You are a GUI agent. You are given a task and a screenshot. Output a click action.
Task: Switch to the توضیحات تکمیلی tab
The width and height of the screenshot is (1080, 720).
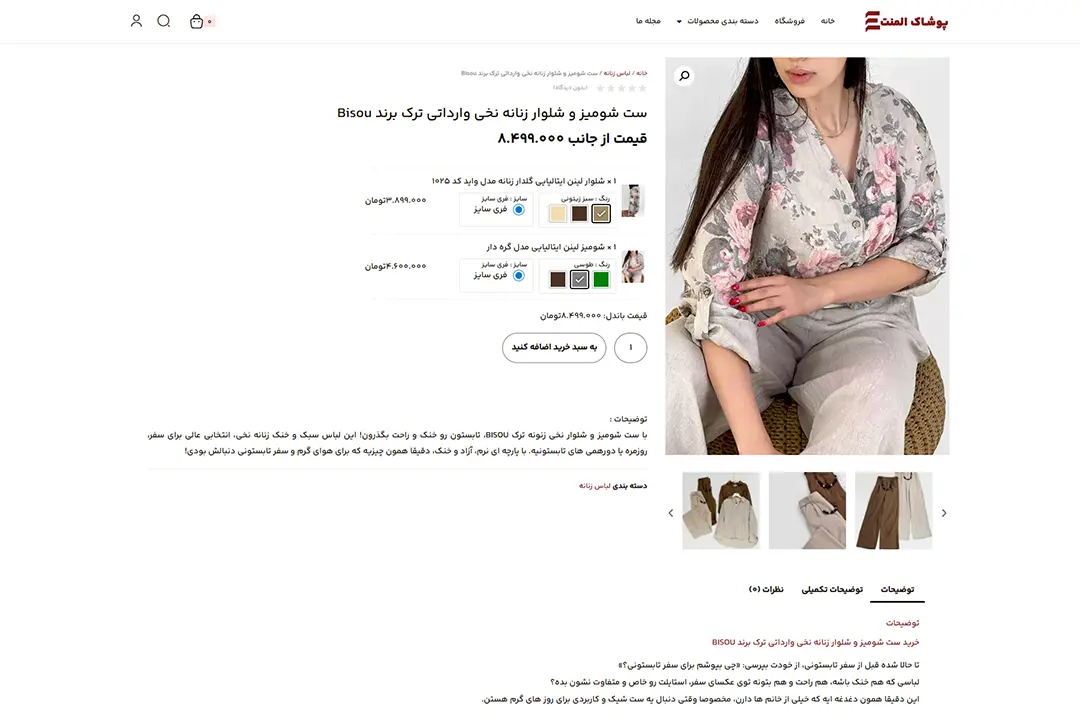832,590
